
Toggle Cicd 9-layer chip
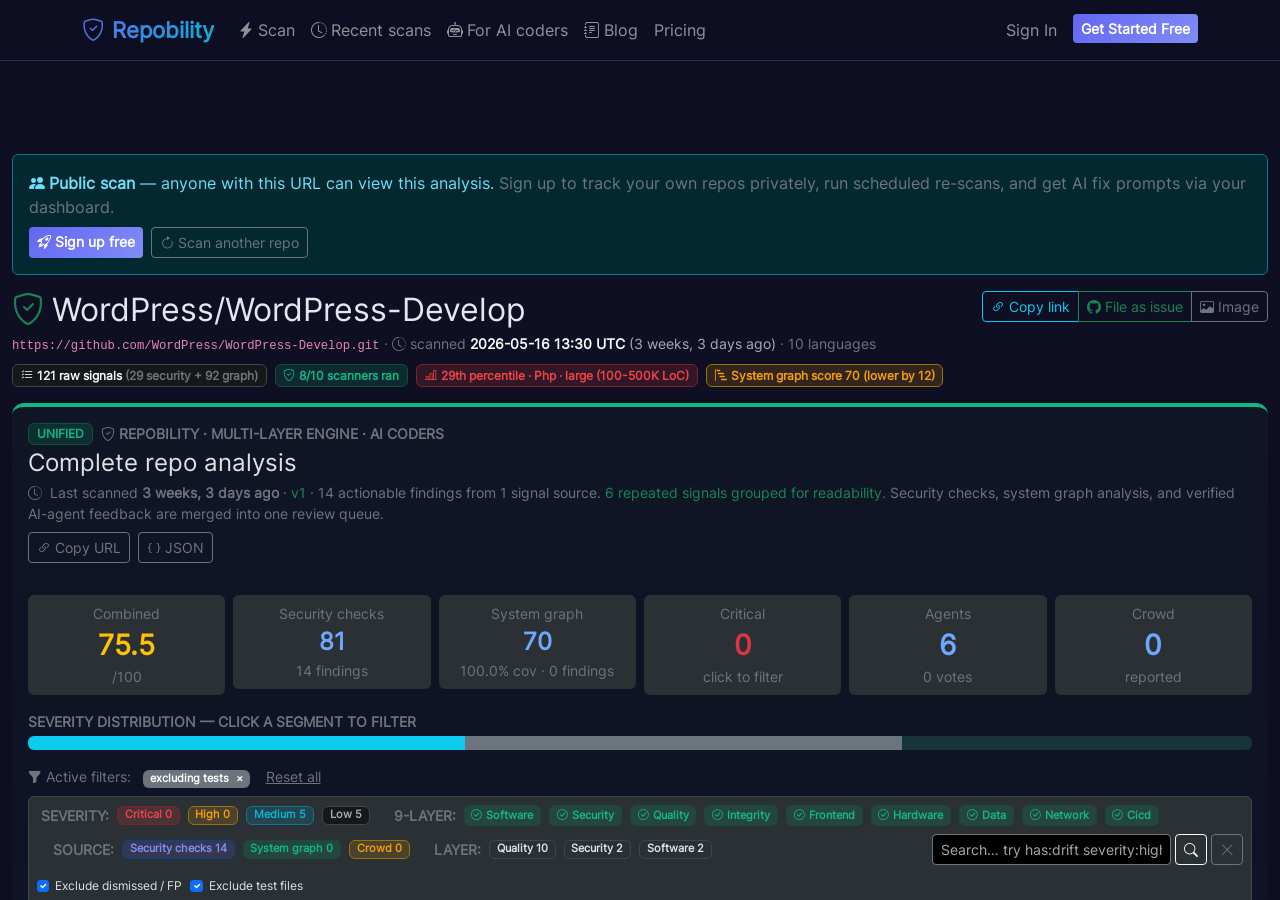[x=1132, y=815]
